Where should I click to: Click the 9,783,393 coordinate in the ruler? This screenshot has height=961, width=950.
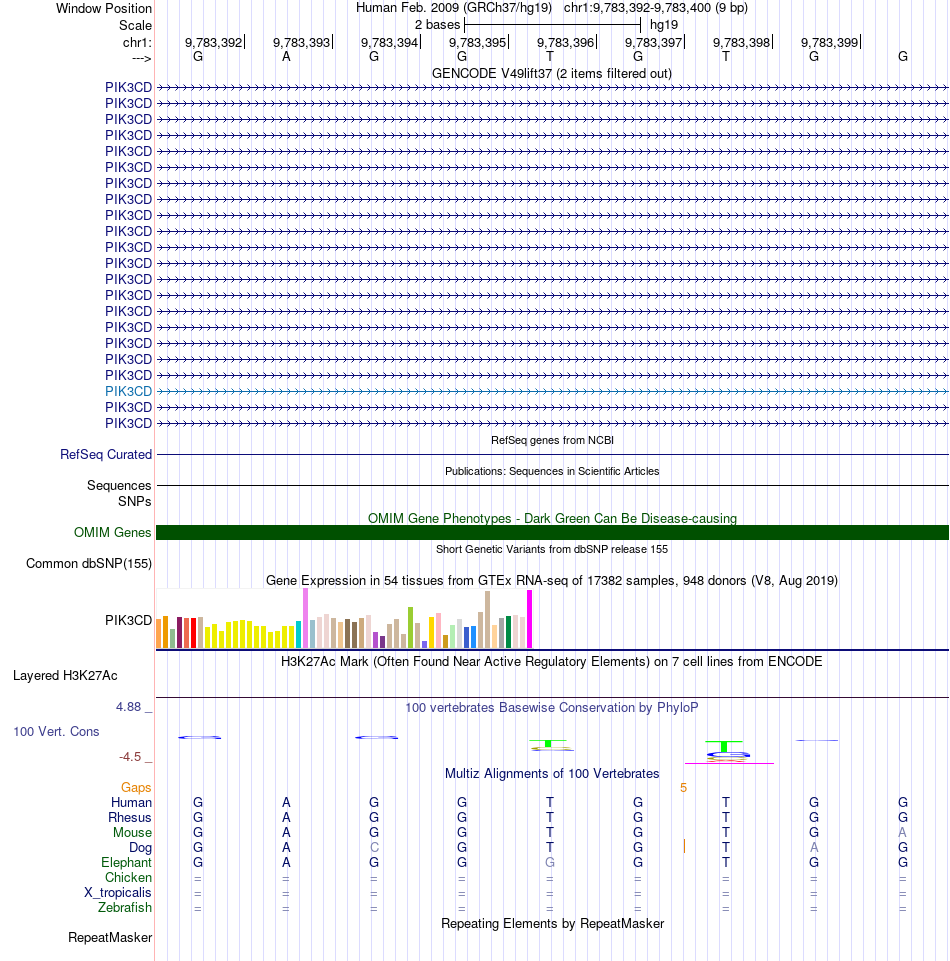pos(302,42)
